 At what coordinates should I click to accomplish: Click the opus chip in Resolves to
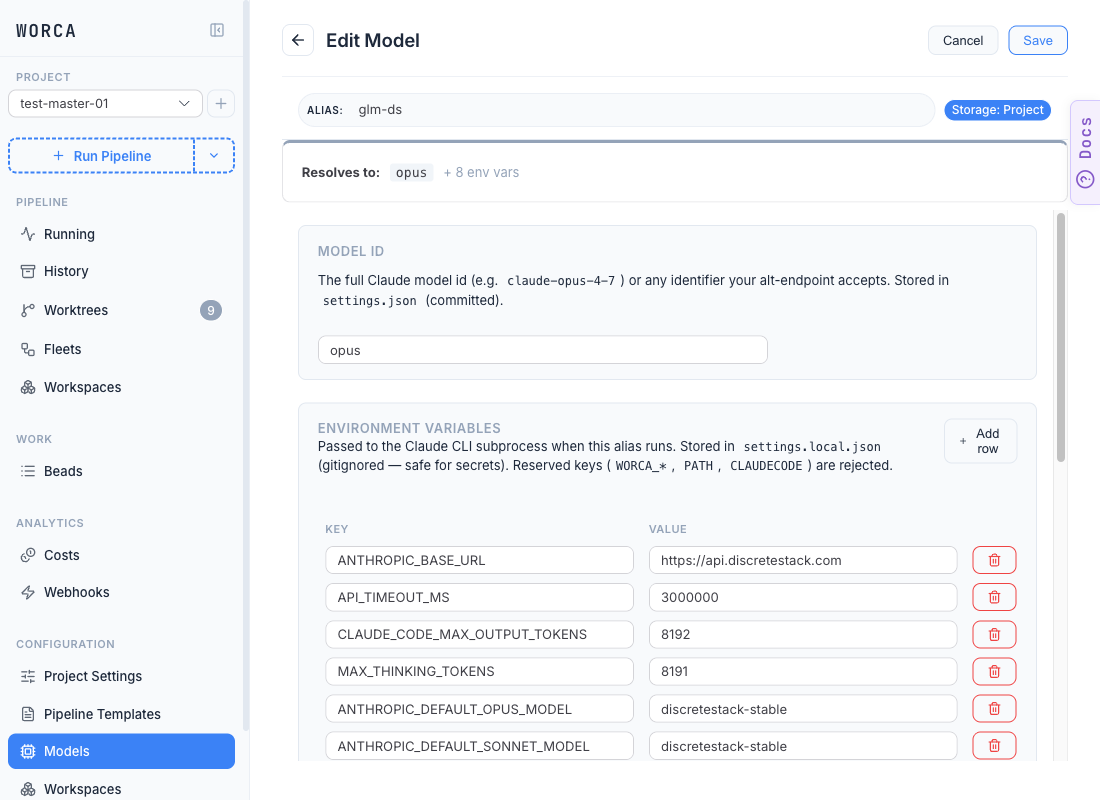[x=411, y=173]
